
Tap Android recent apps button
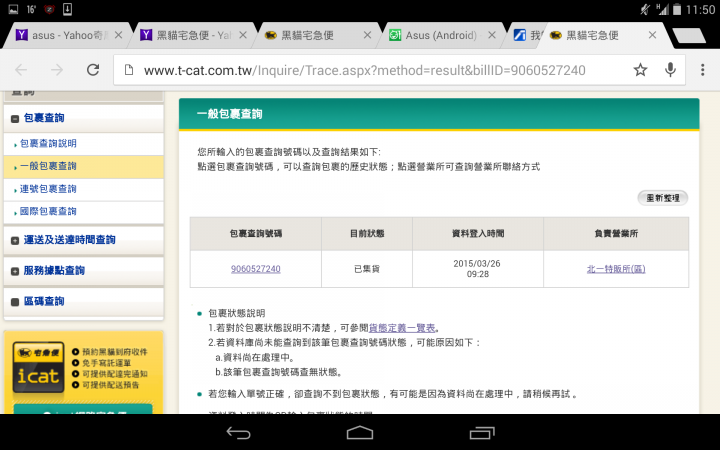[x=482, y=433]
